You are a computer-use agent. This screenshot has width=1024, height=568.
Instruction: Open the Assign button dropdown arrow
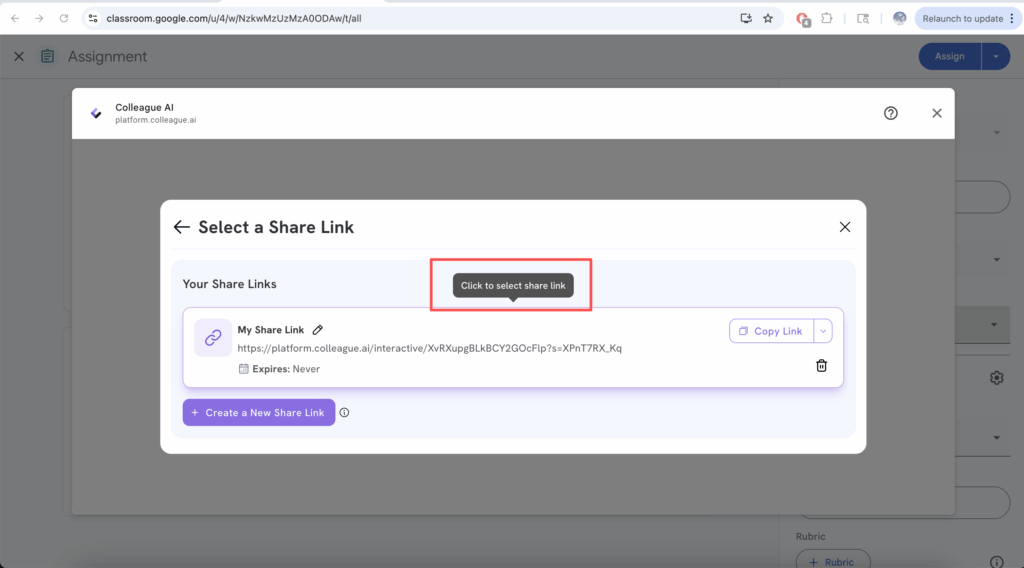click(996, 57)
